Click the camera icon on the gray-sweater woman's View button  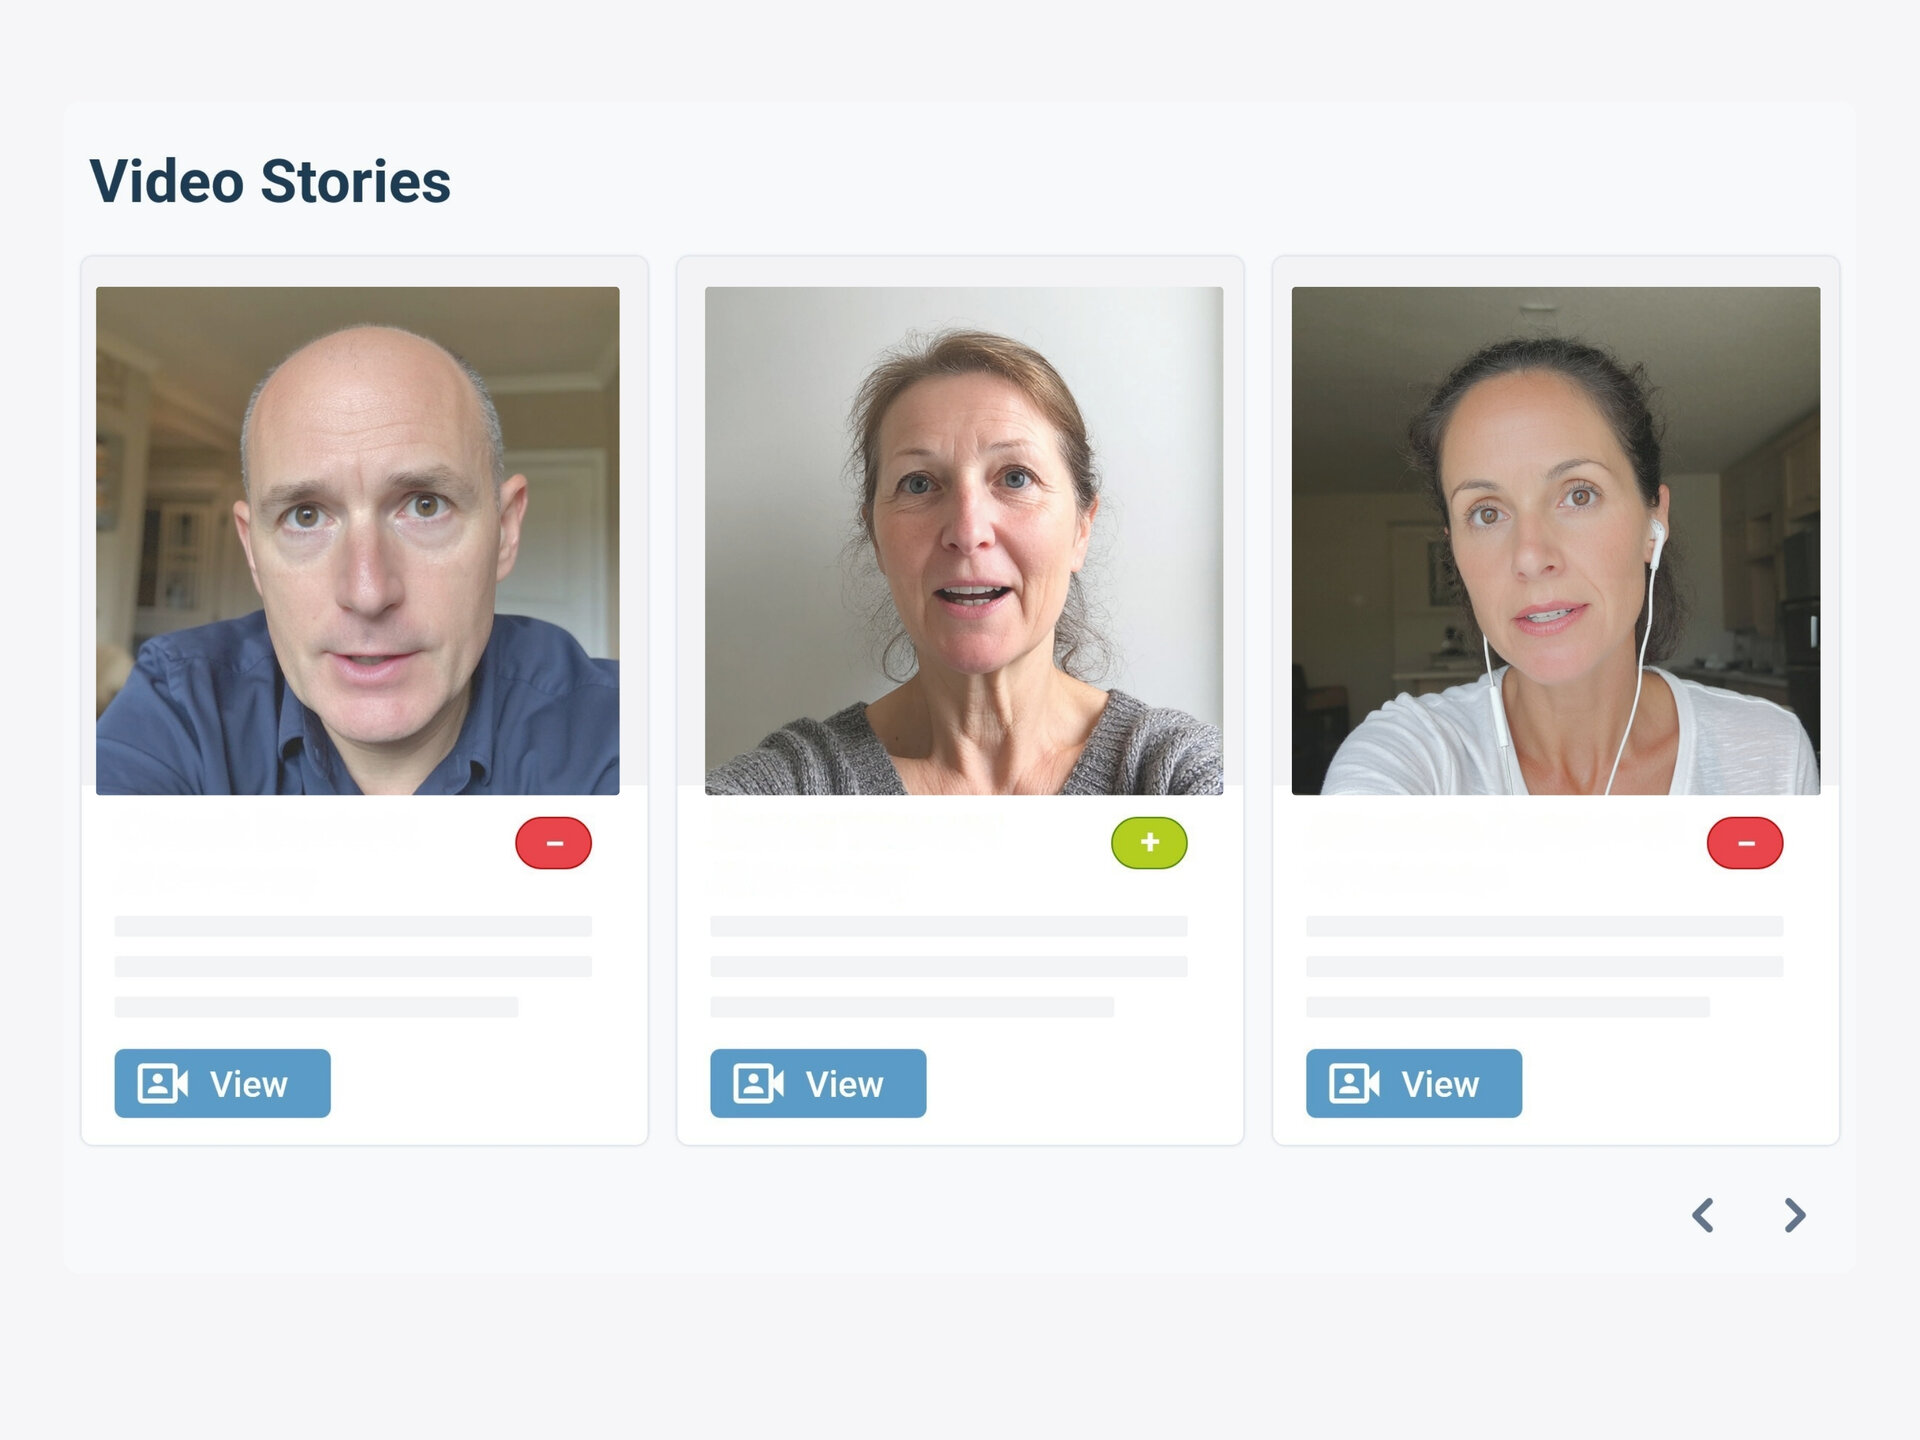pos(758,1084)
